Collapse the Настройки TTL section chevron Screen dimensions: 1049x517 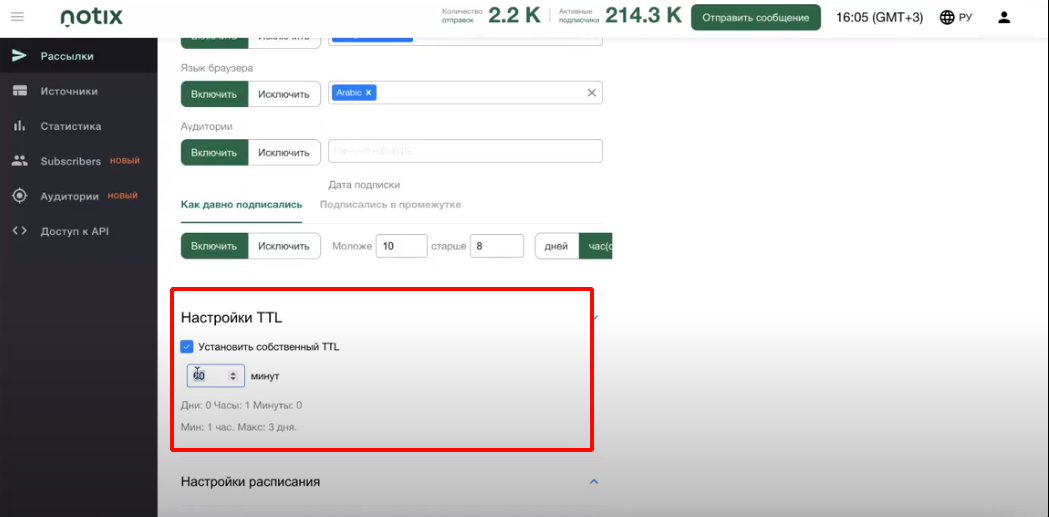click(x=594, y=318)
